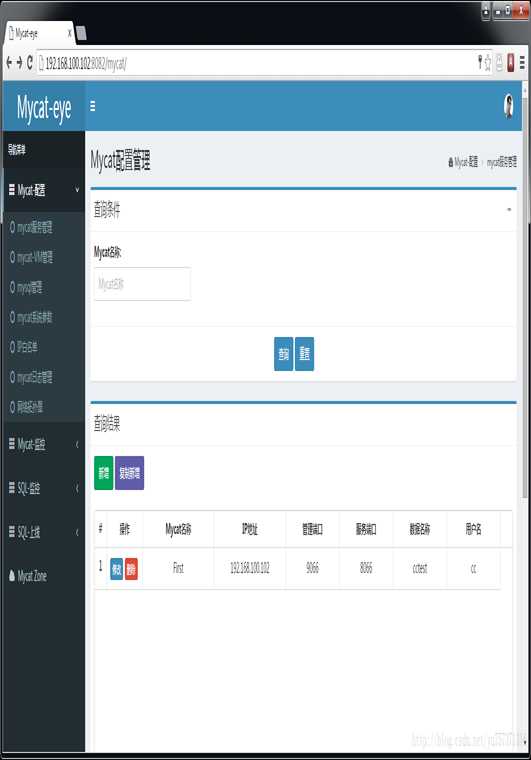Click the 服务端口 column header
Screen dimensions: 531x760
coord(366,529)
